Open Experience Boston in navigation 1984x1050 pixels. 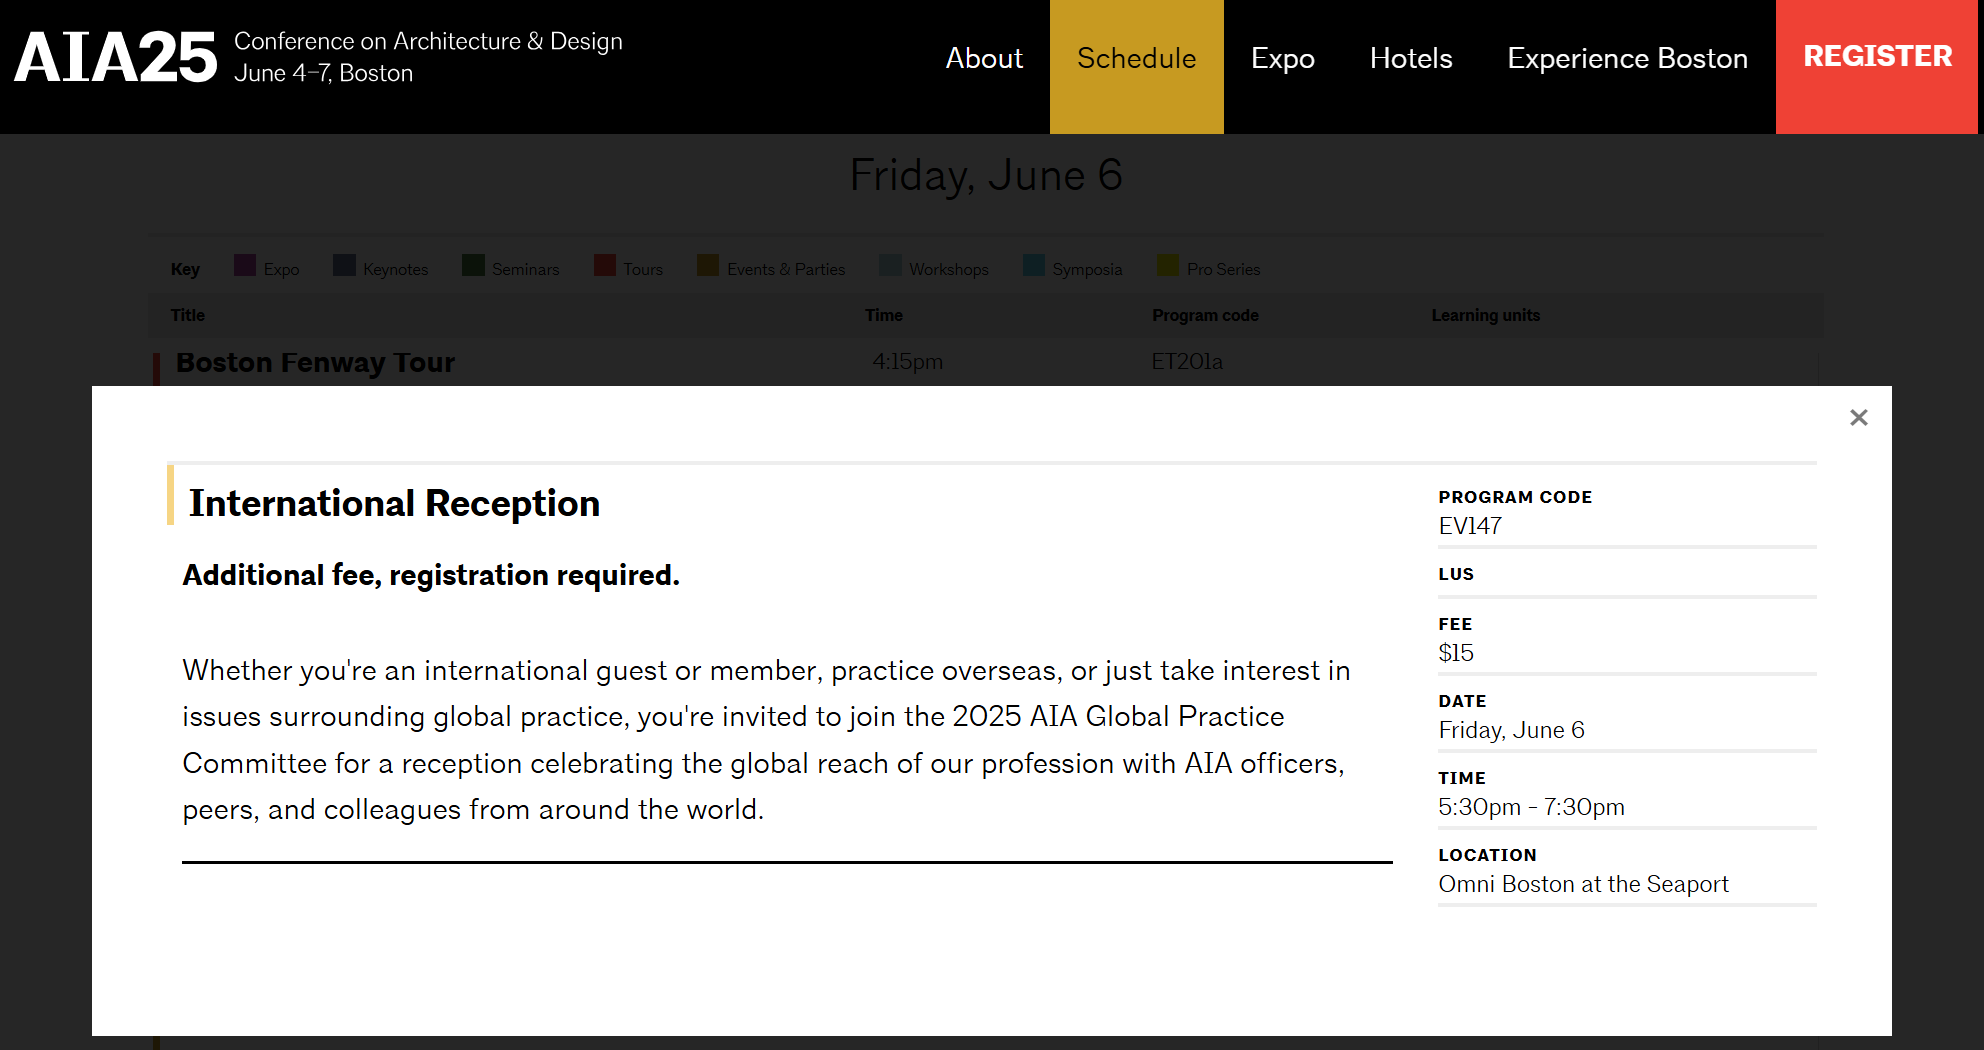pos(1627,59)
